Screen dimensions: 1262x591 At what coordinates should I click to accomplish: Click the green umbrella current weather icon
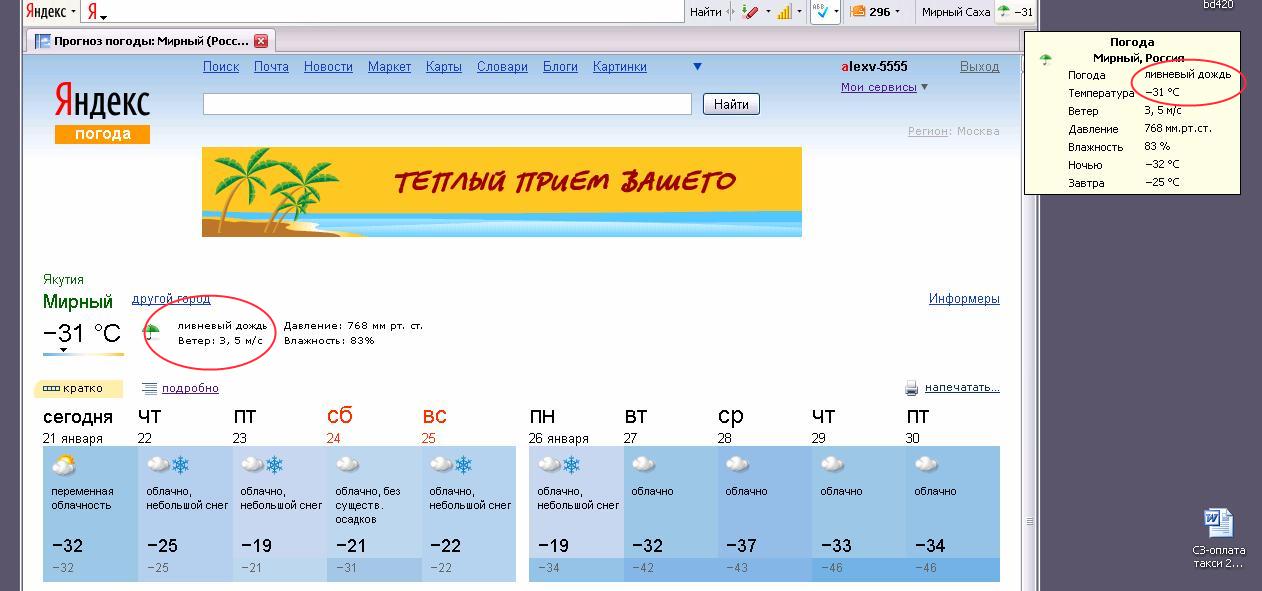(153, 332)
